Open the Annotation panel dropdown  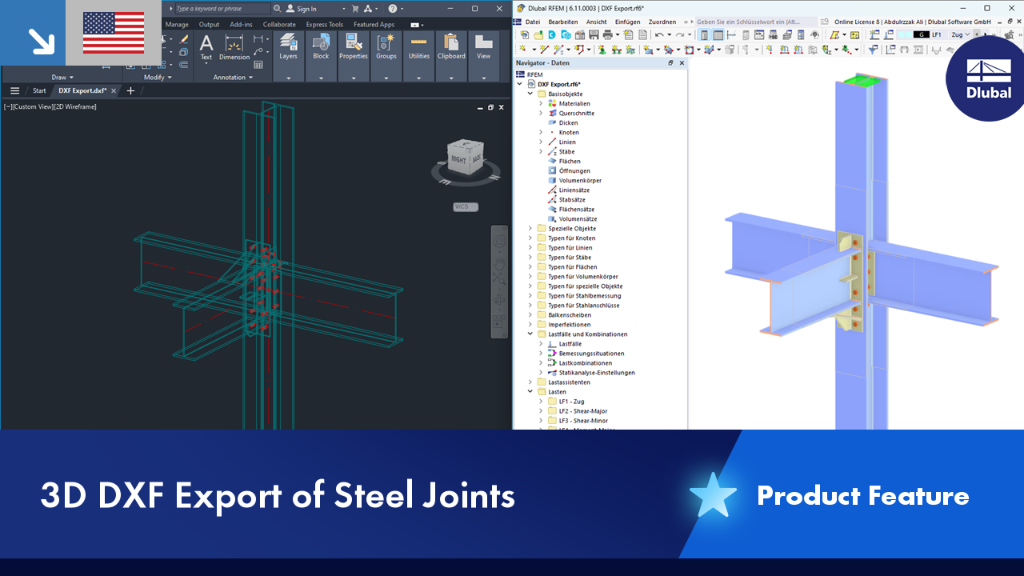click(232, 77)
